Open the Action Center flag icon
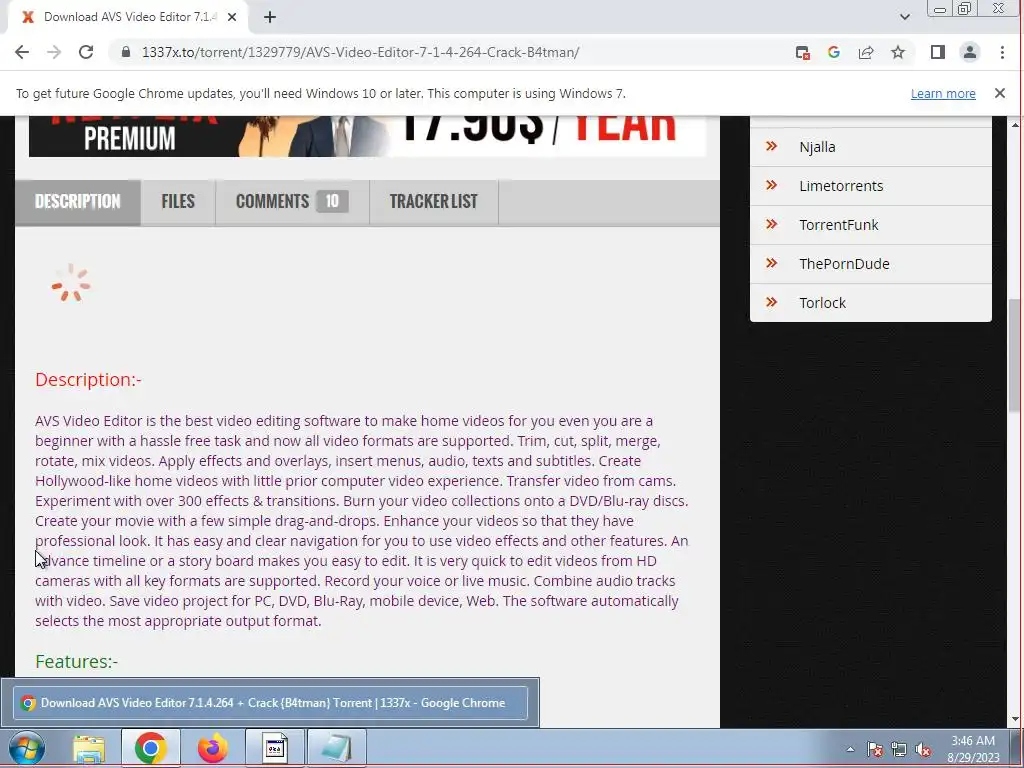1024x768 pixels. (874, 749)
